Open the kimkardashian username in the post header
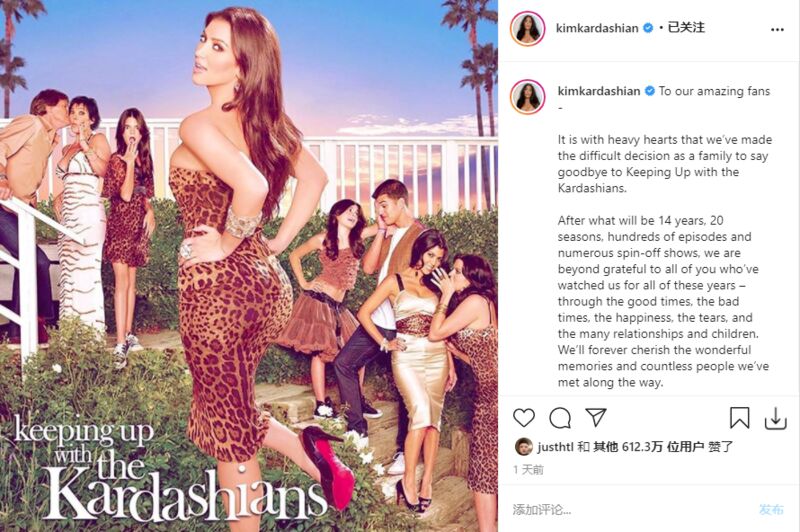The height and width of the screenshot is (532, 800). pos(597,28)
